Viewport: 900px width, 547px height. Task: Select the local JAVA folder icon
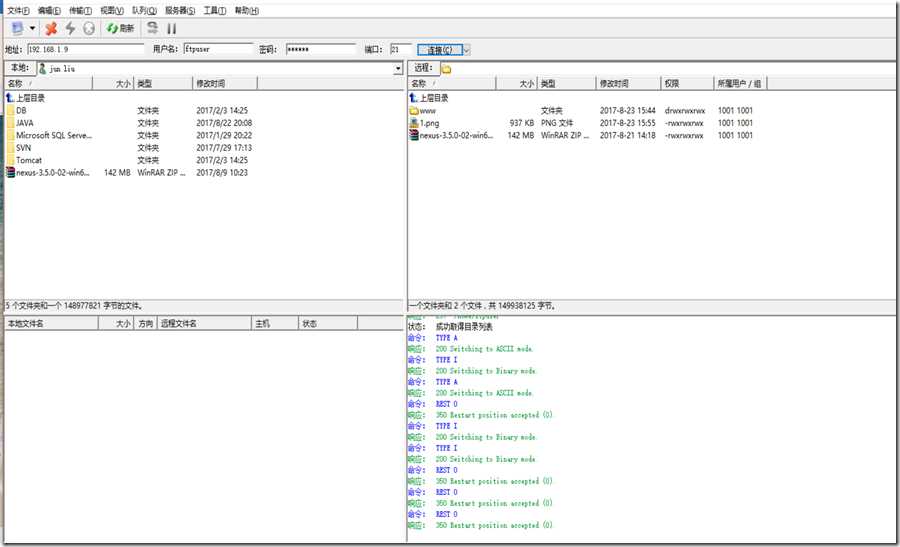(10, 123)
